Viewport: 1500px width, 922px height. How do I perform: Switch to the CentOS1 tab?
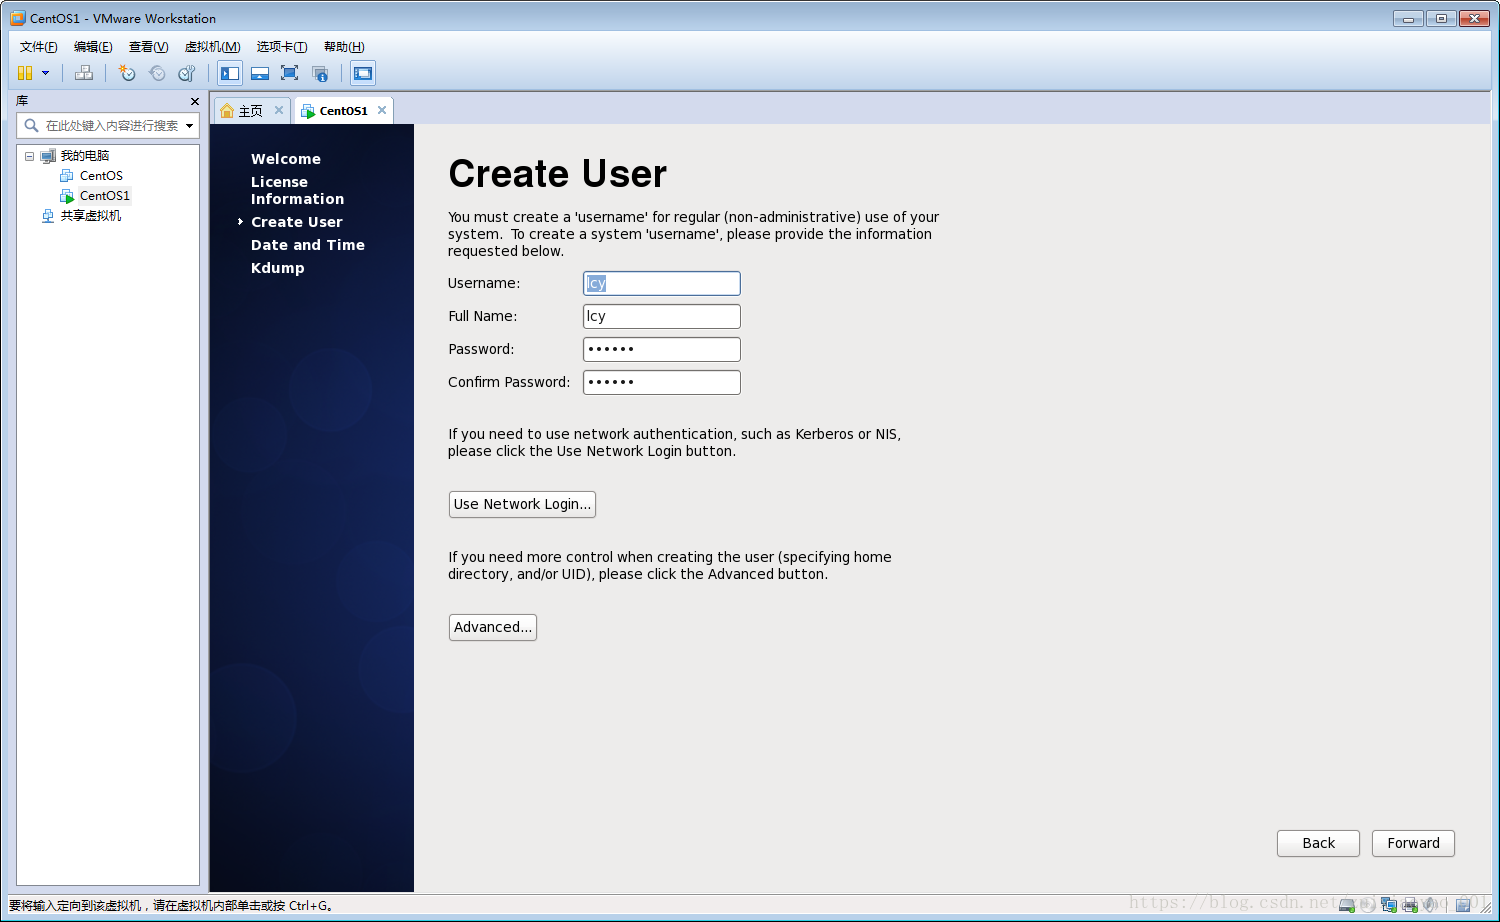343,111
